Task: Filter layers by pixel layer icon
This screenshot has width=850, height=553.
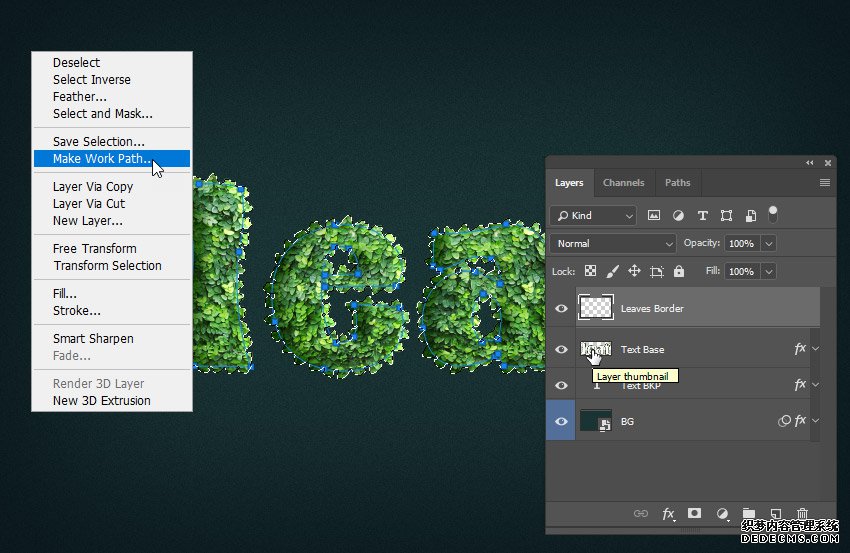Action: point(654,216)
